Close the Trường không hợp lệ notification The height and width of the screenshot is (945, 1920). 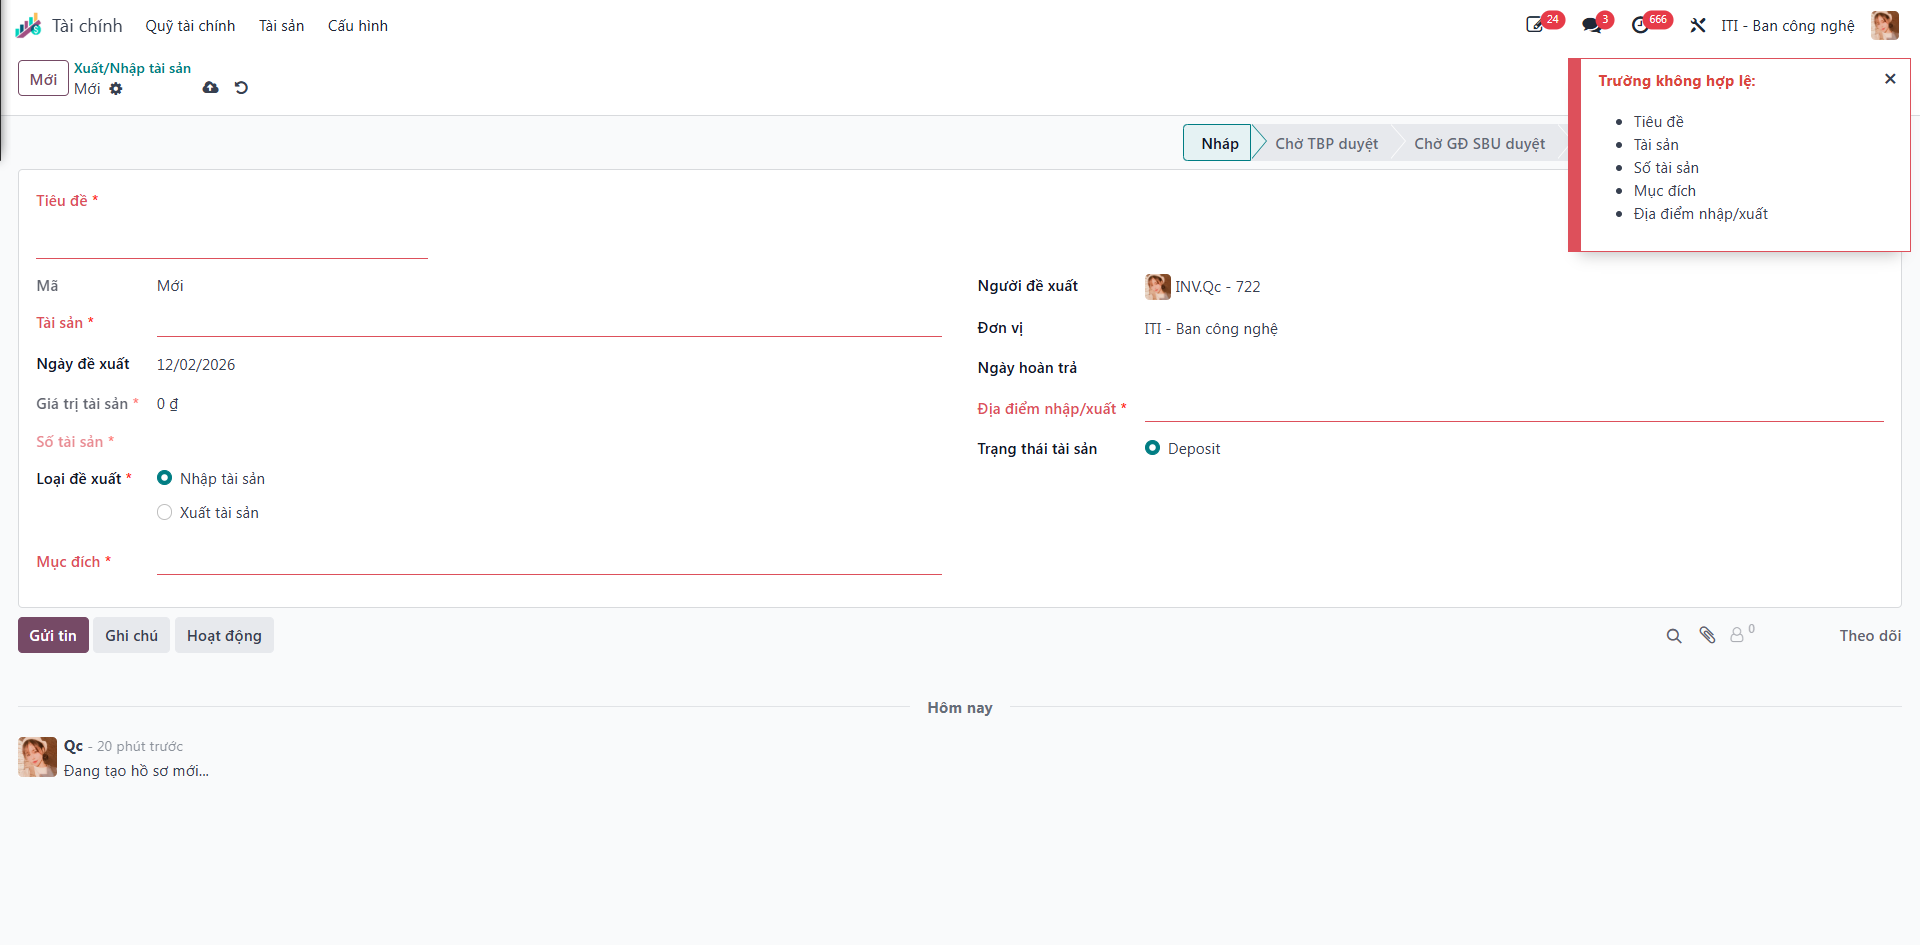(1890, 79)
